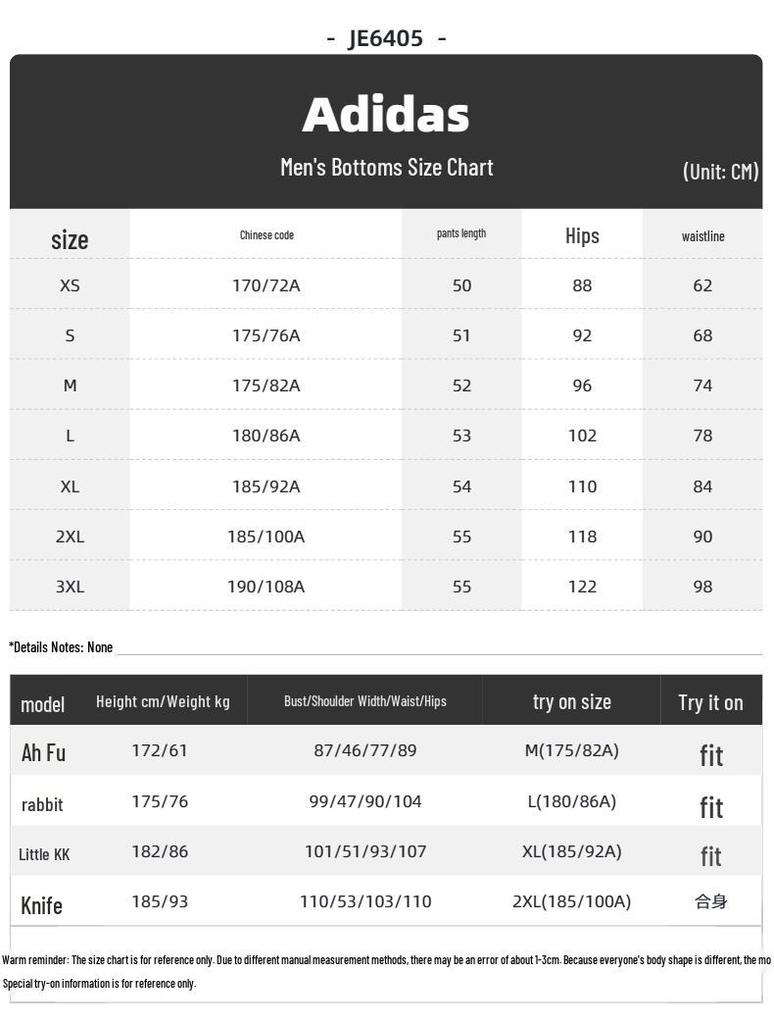The image size is (774, 1024).
Task: Select the 175/82A Chinese code cell
Action: 266,386
